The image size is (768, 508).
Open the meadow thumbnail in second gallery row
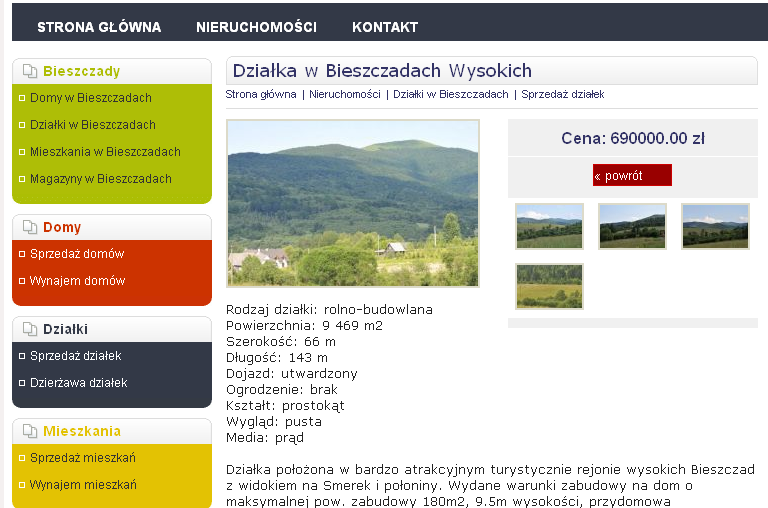[x=550, y=287]
